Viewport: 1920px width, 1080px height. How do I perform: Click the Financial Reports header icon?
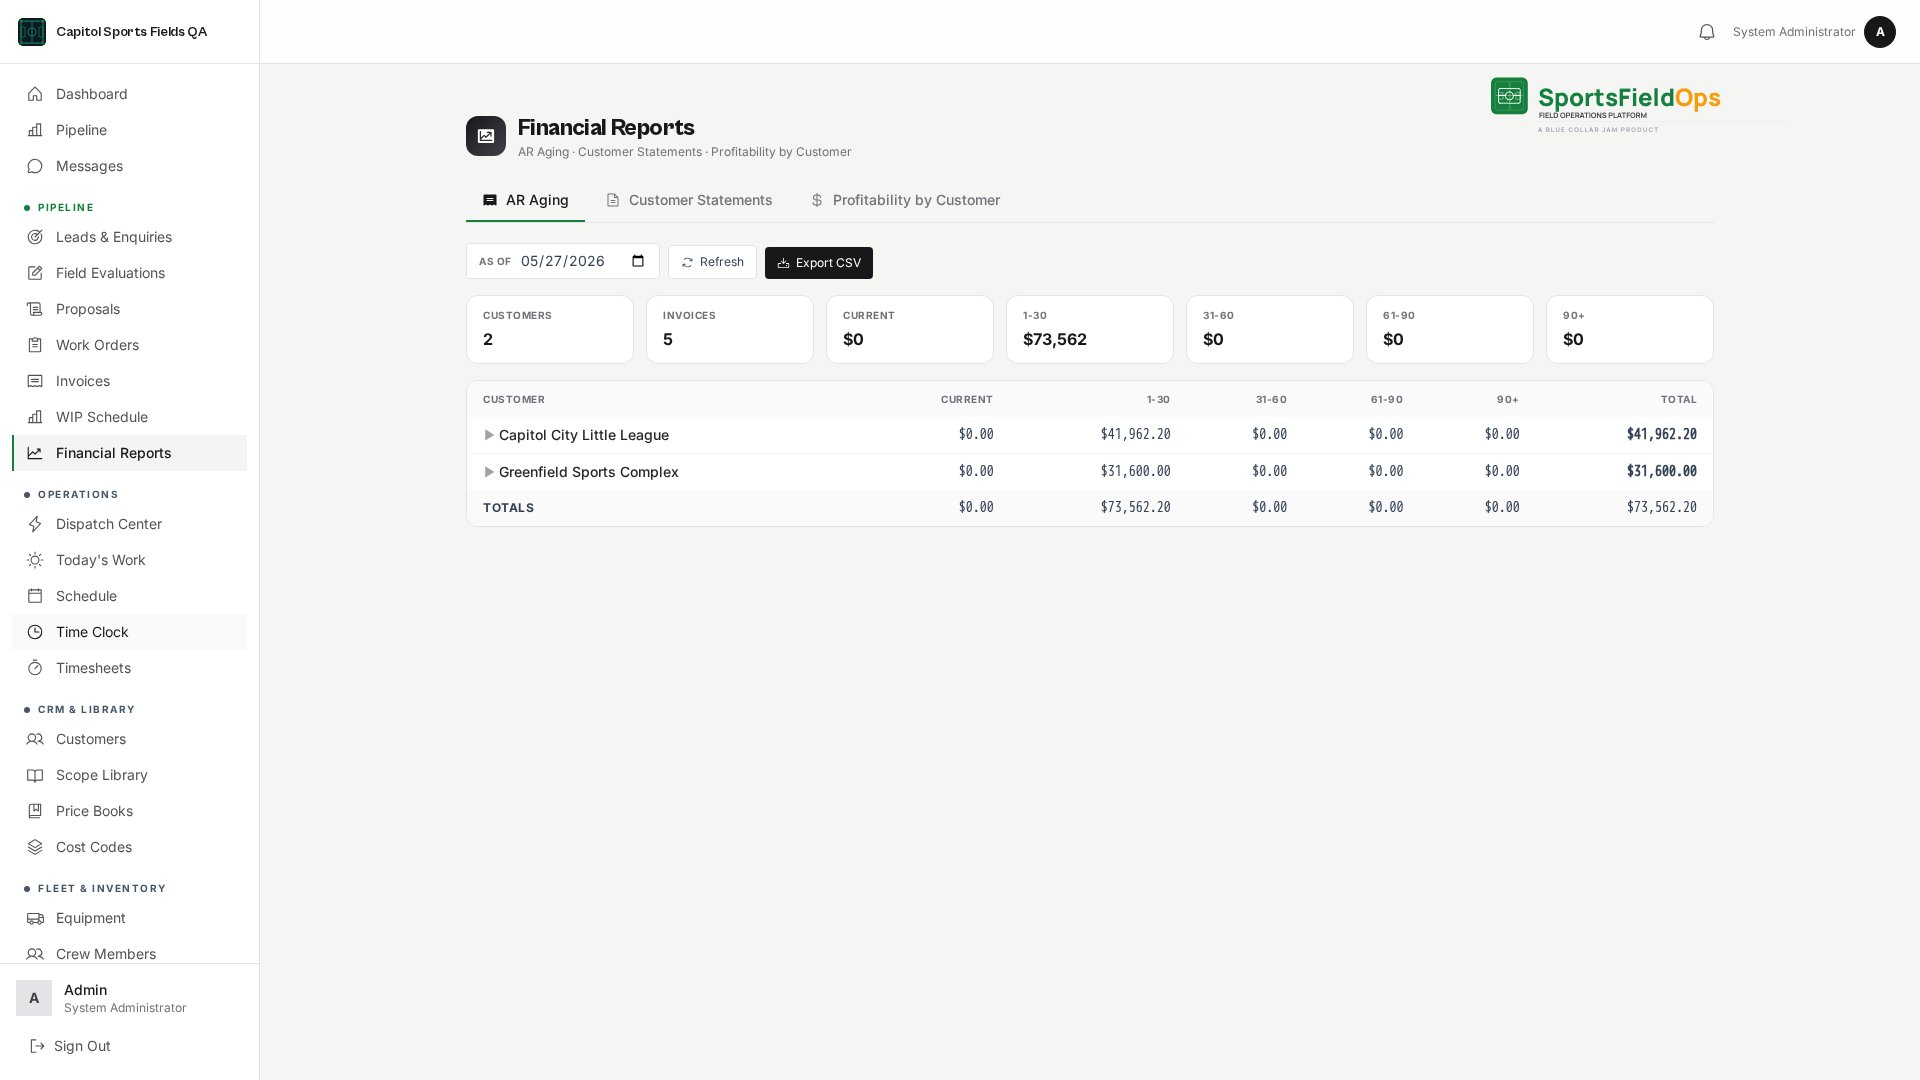[x=486, y=136]
